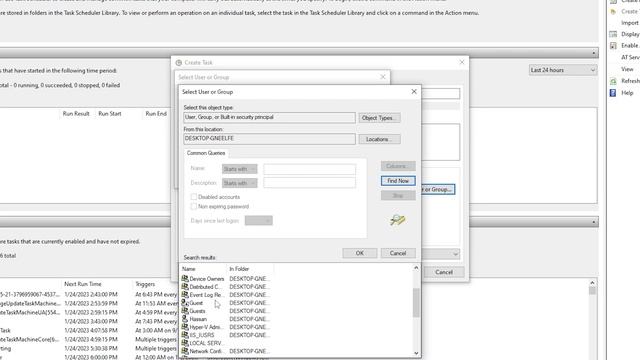Click the From this location field
The height and width of the screenshot is (360, 640).
pos(269,139)
